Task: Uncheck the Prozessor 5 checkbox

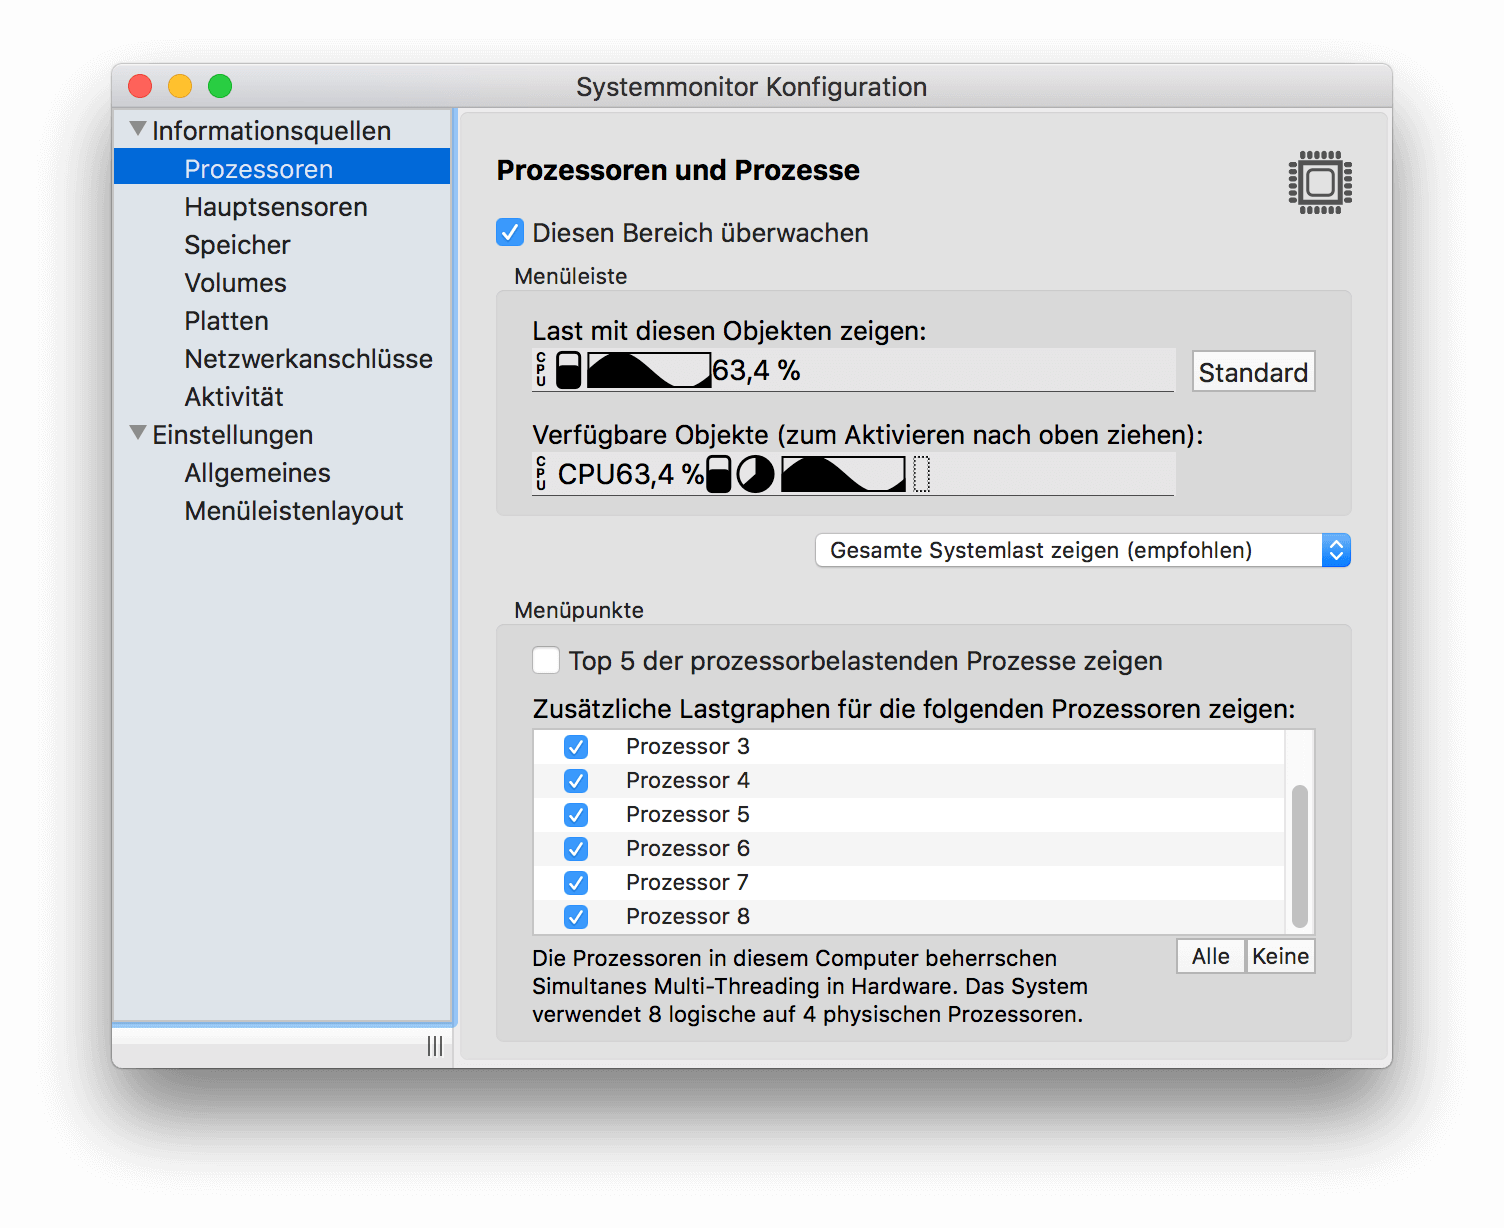Action: [576, 815]
